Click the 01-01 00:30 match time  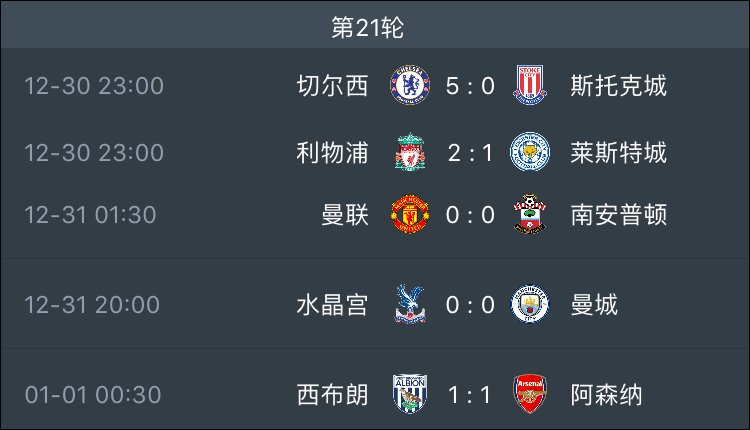(x=93, y=395)
